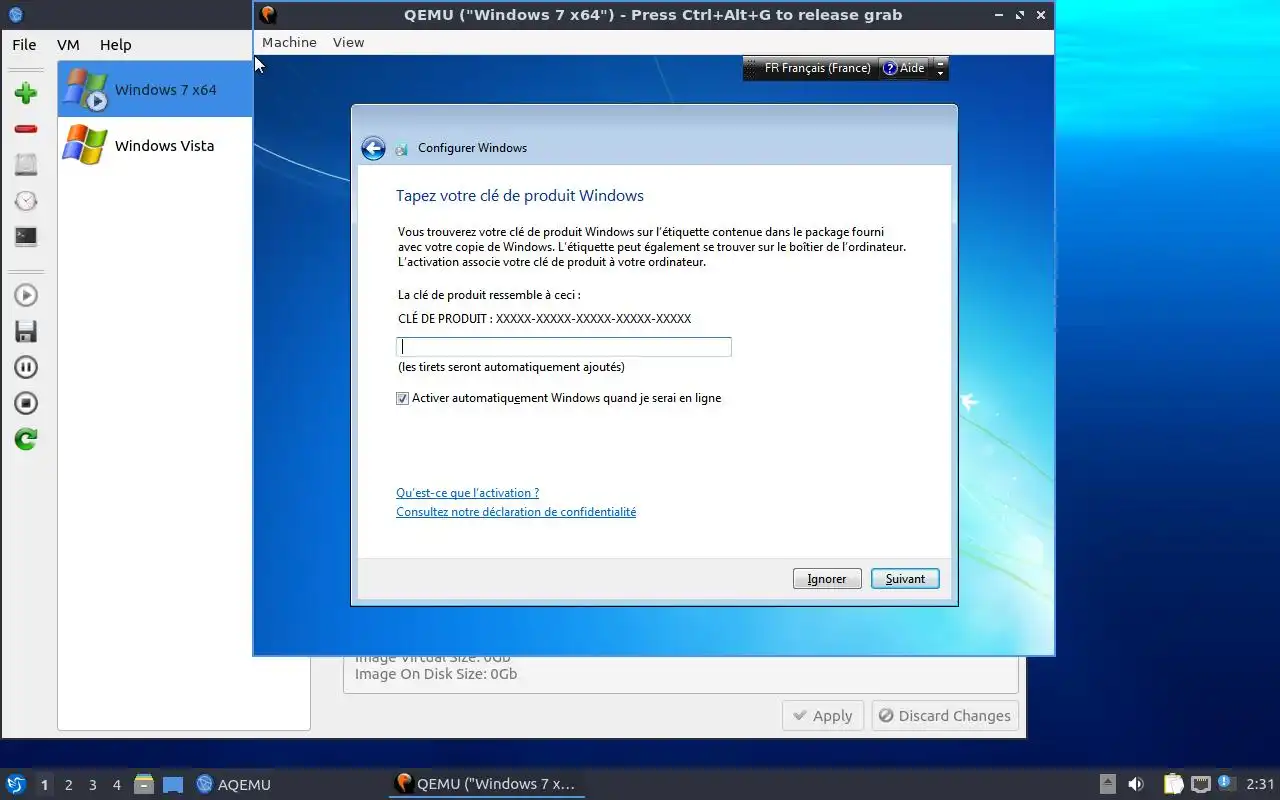Click the red minus Delete VM icon
1280x800 pixels.
tap(26, 129)
